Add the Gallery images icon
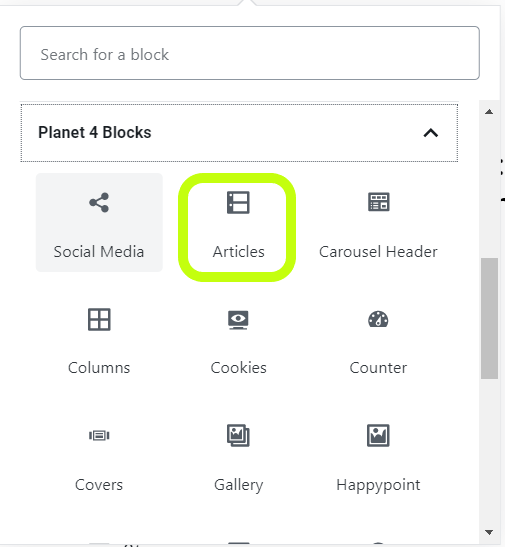Image resolution: width=505 pixels, height=547 pixels. click(238, 435)
